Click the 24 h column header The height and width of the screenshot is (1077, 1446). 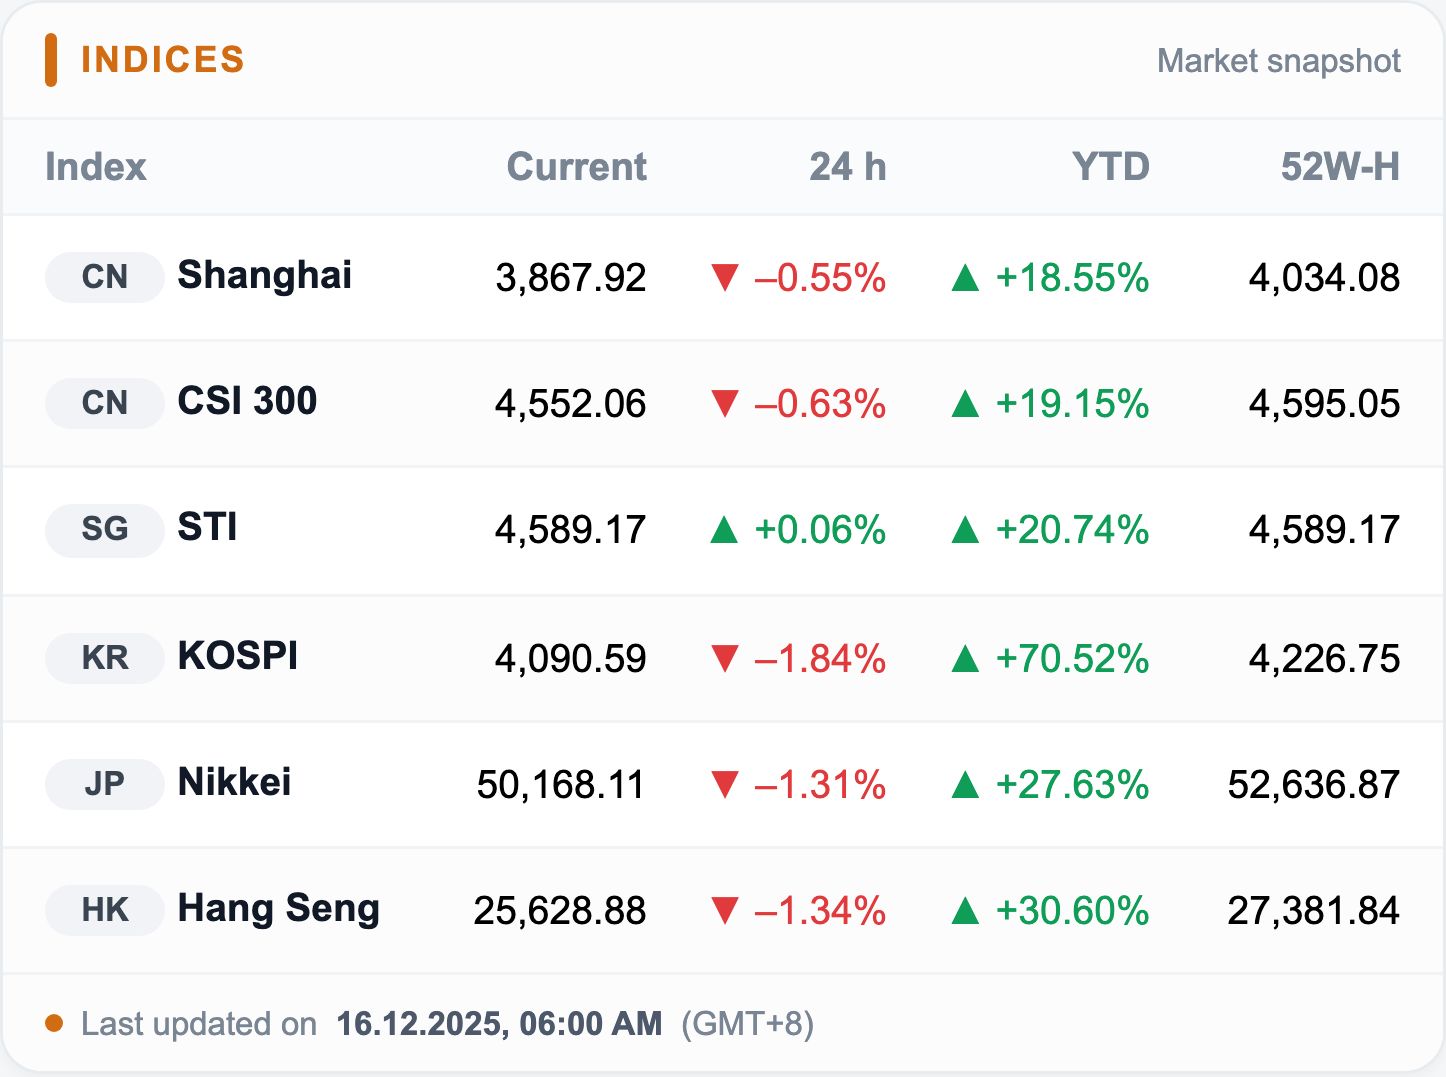(x=847, y=167)
